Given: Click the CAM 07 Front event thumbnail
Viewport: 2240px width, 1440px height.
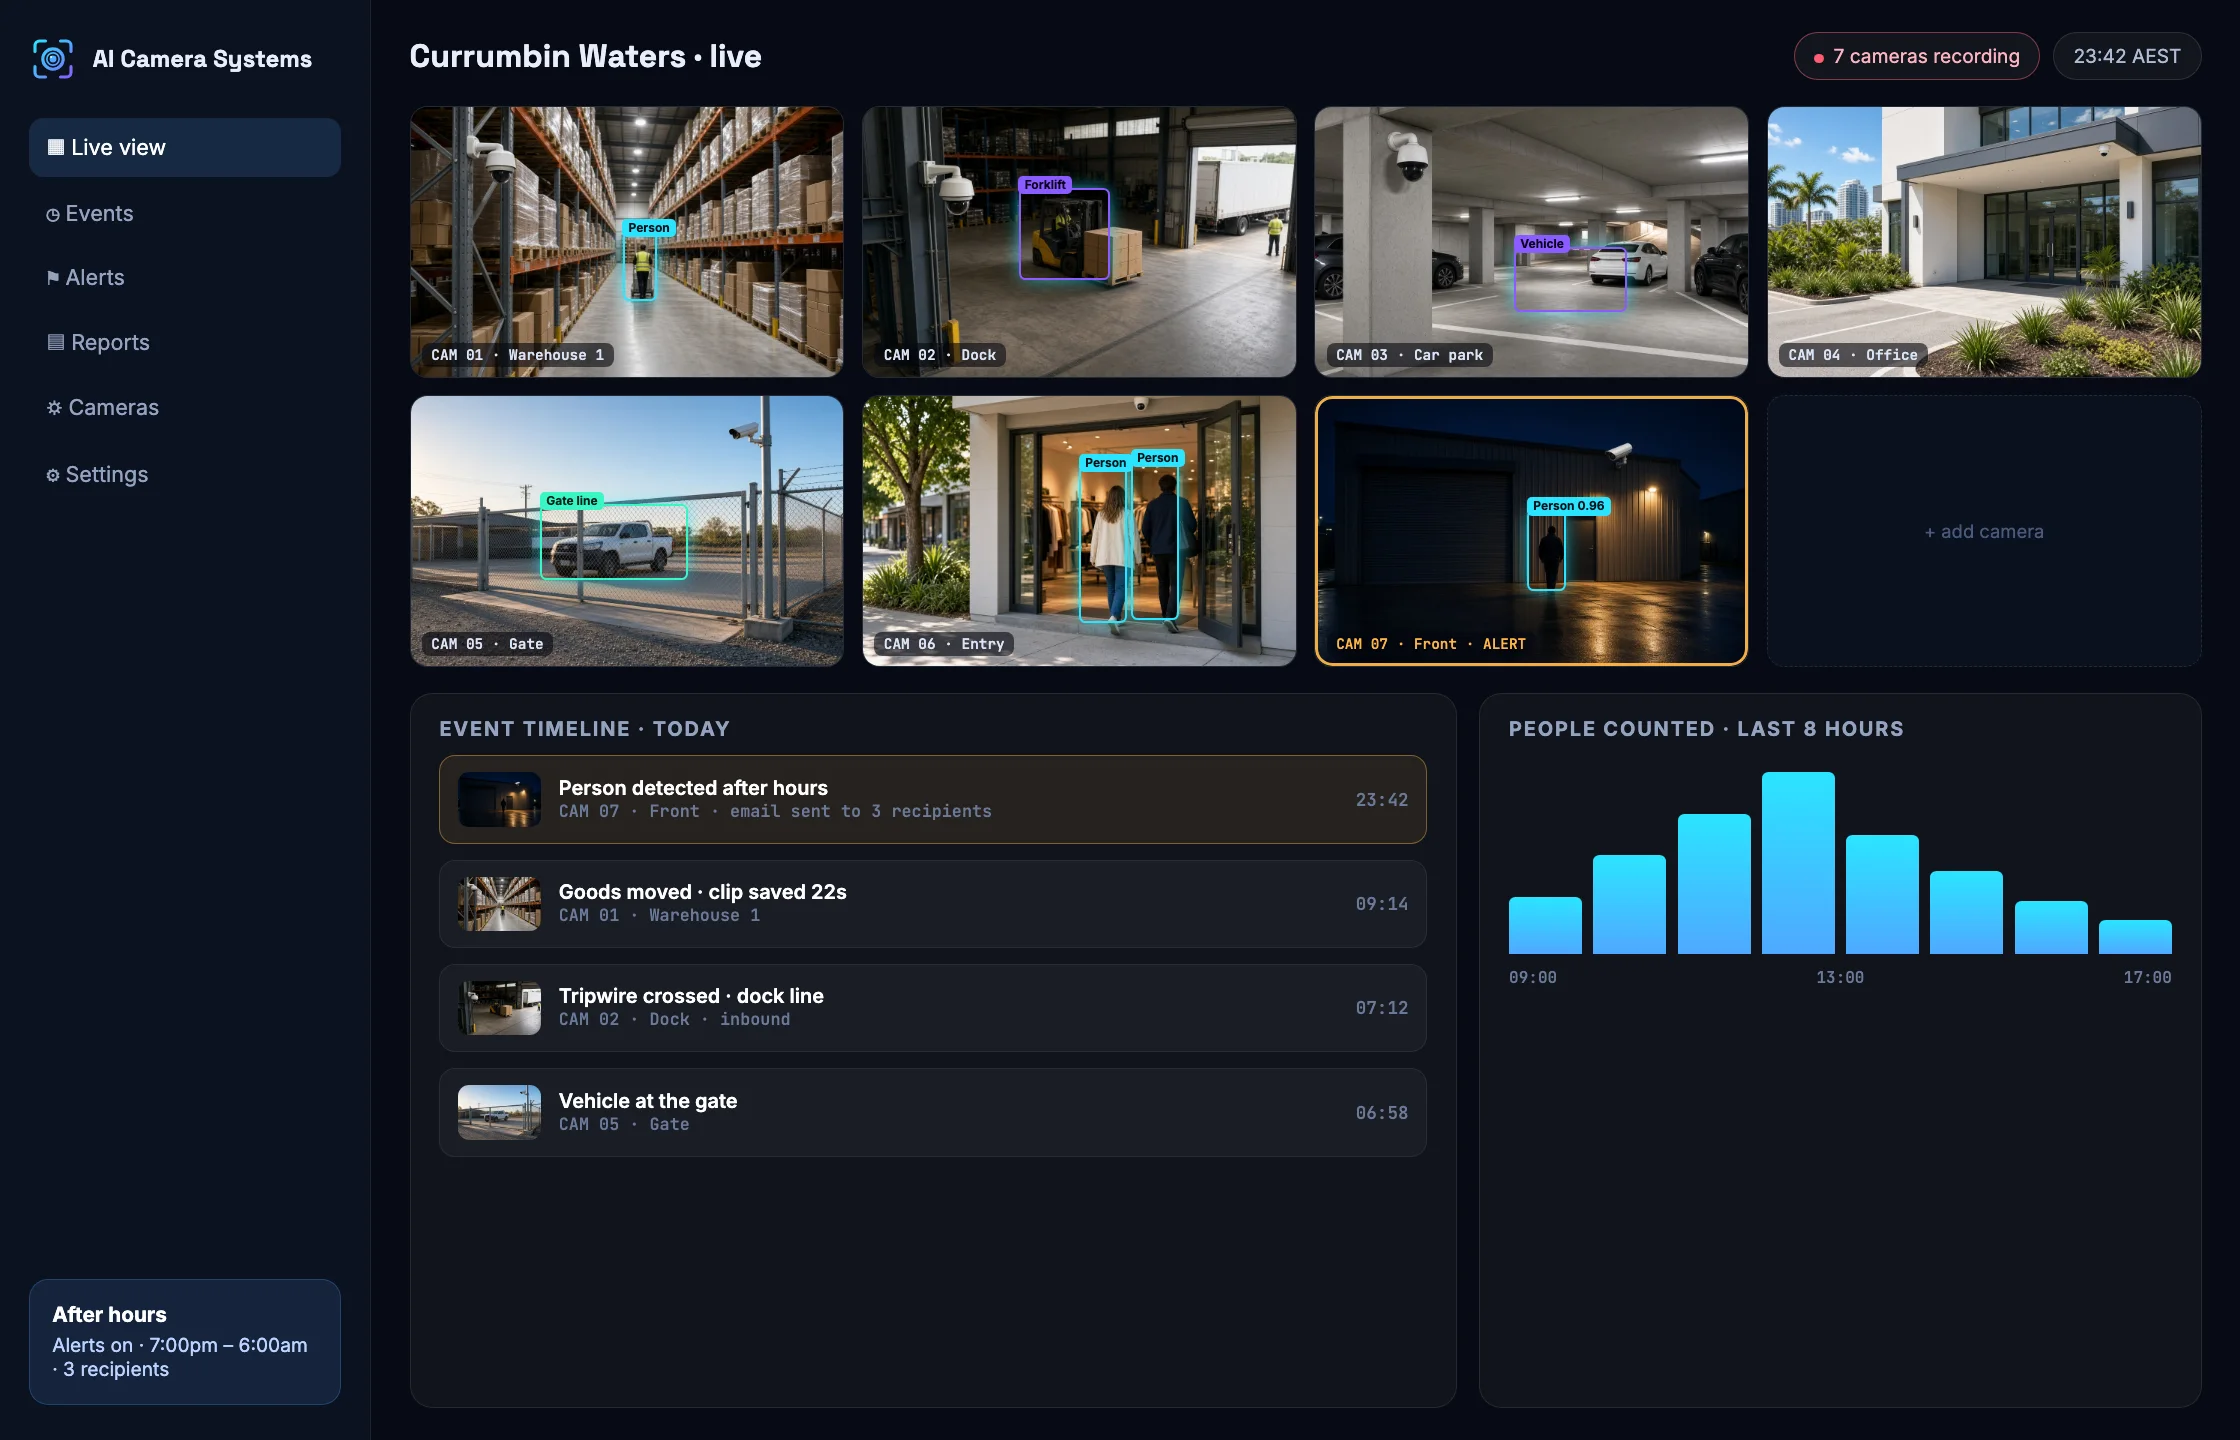Looking at the screenshot, I should point(499,799).
